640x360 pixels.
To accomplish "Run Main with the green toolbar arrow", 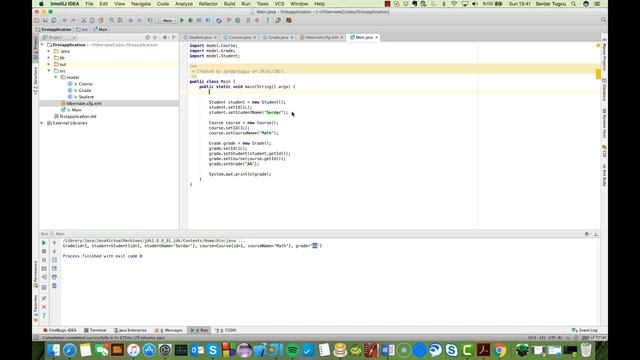I will coord(182,20).
